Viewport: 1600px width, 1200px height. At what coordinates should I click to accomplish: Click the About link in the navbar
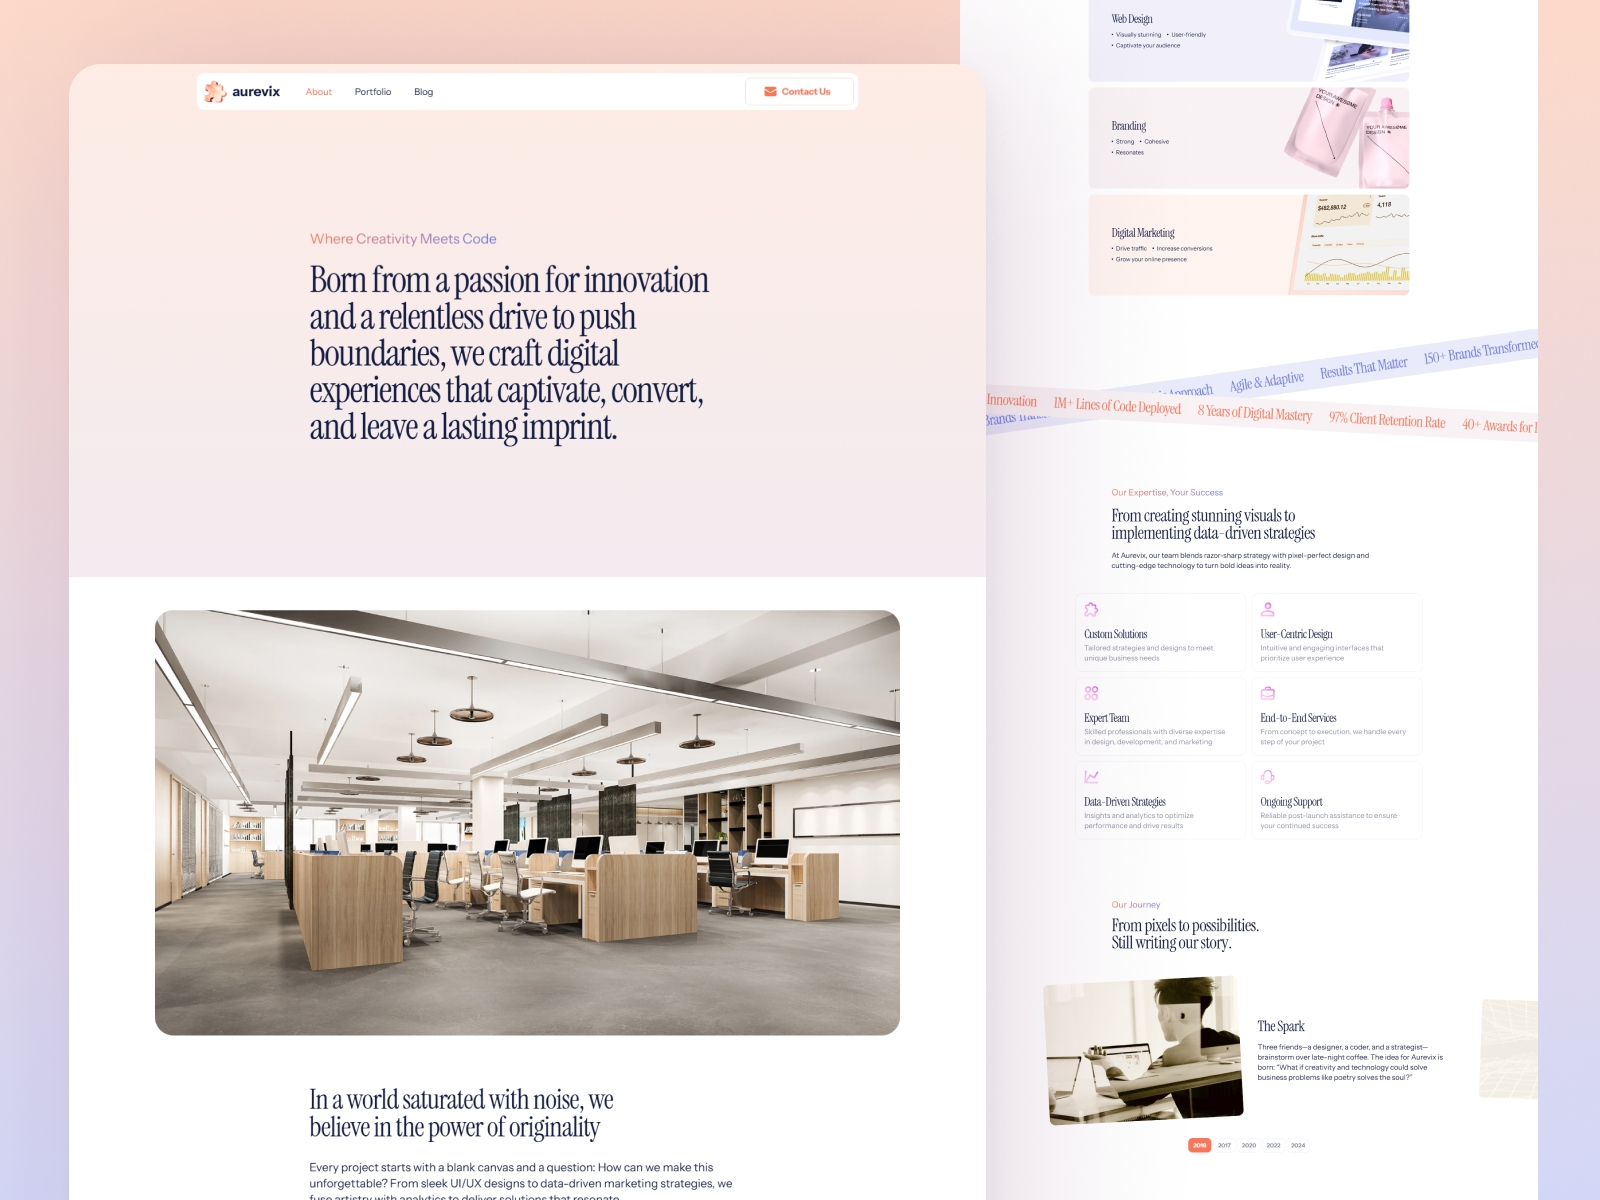point(318,91)
